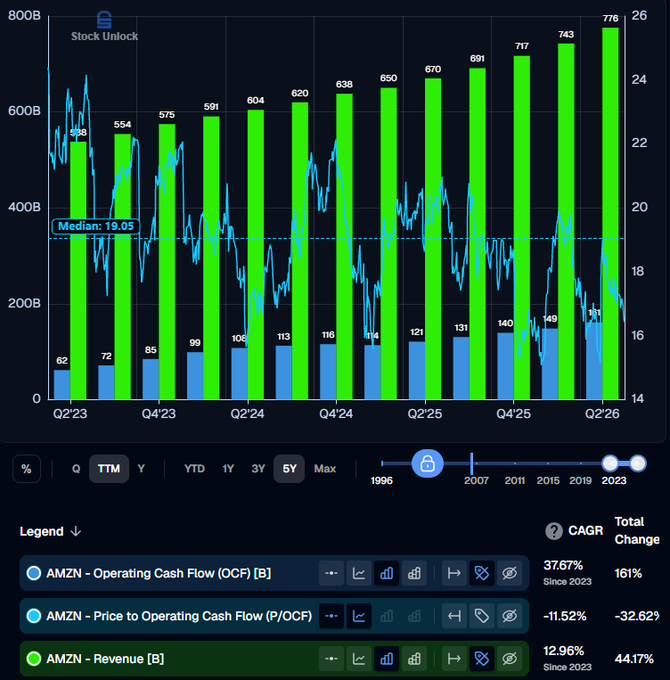Click the 2007 marker on the timeline slider

coord(471,464)
